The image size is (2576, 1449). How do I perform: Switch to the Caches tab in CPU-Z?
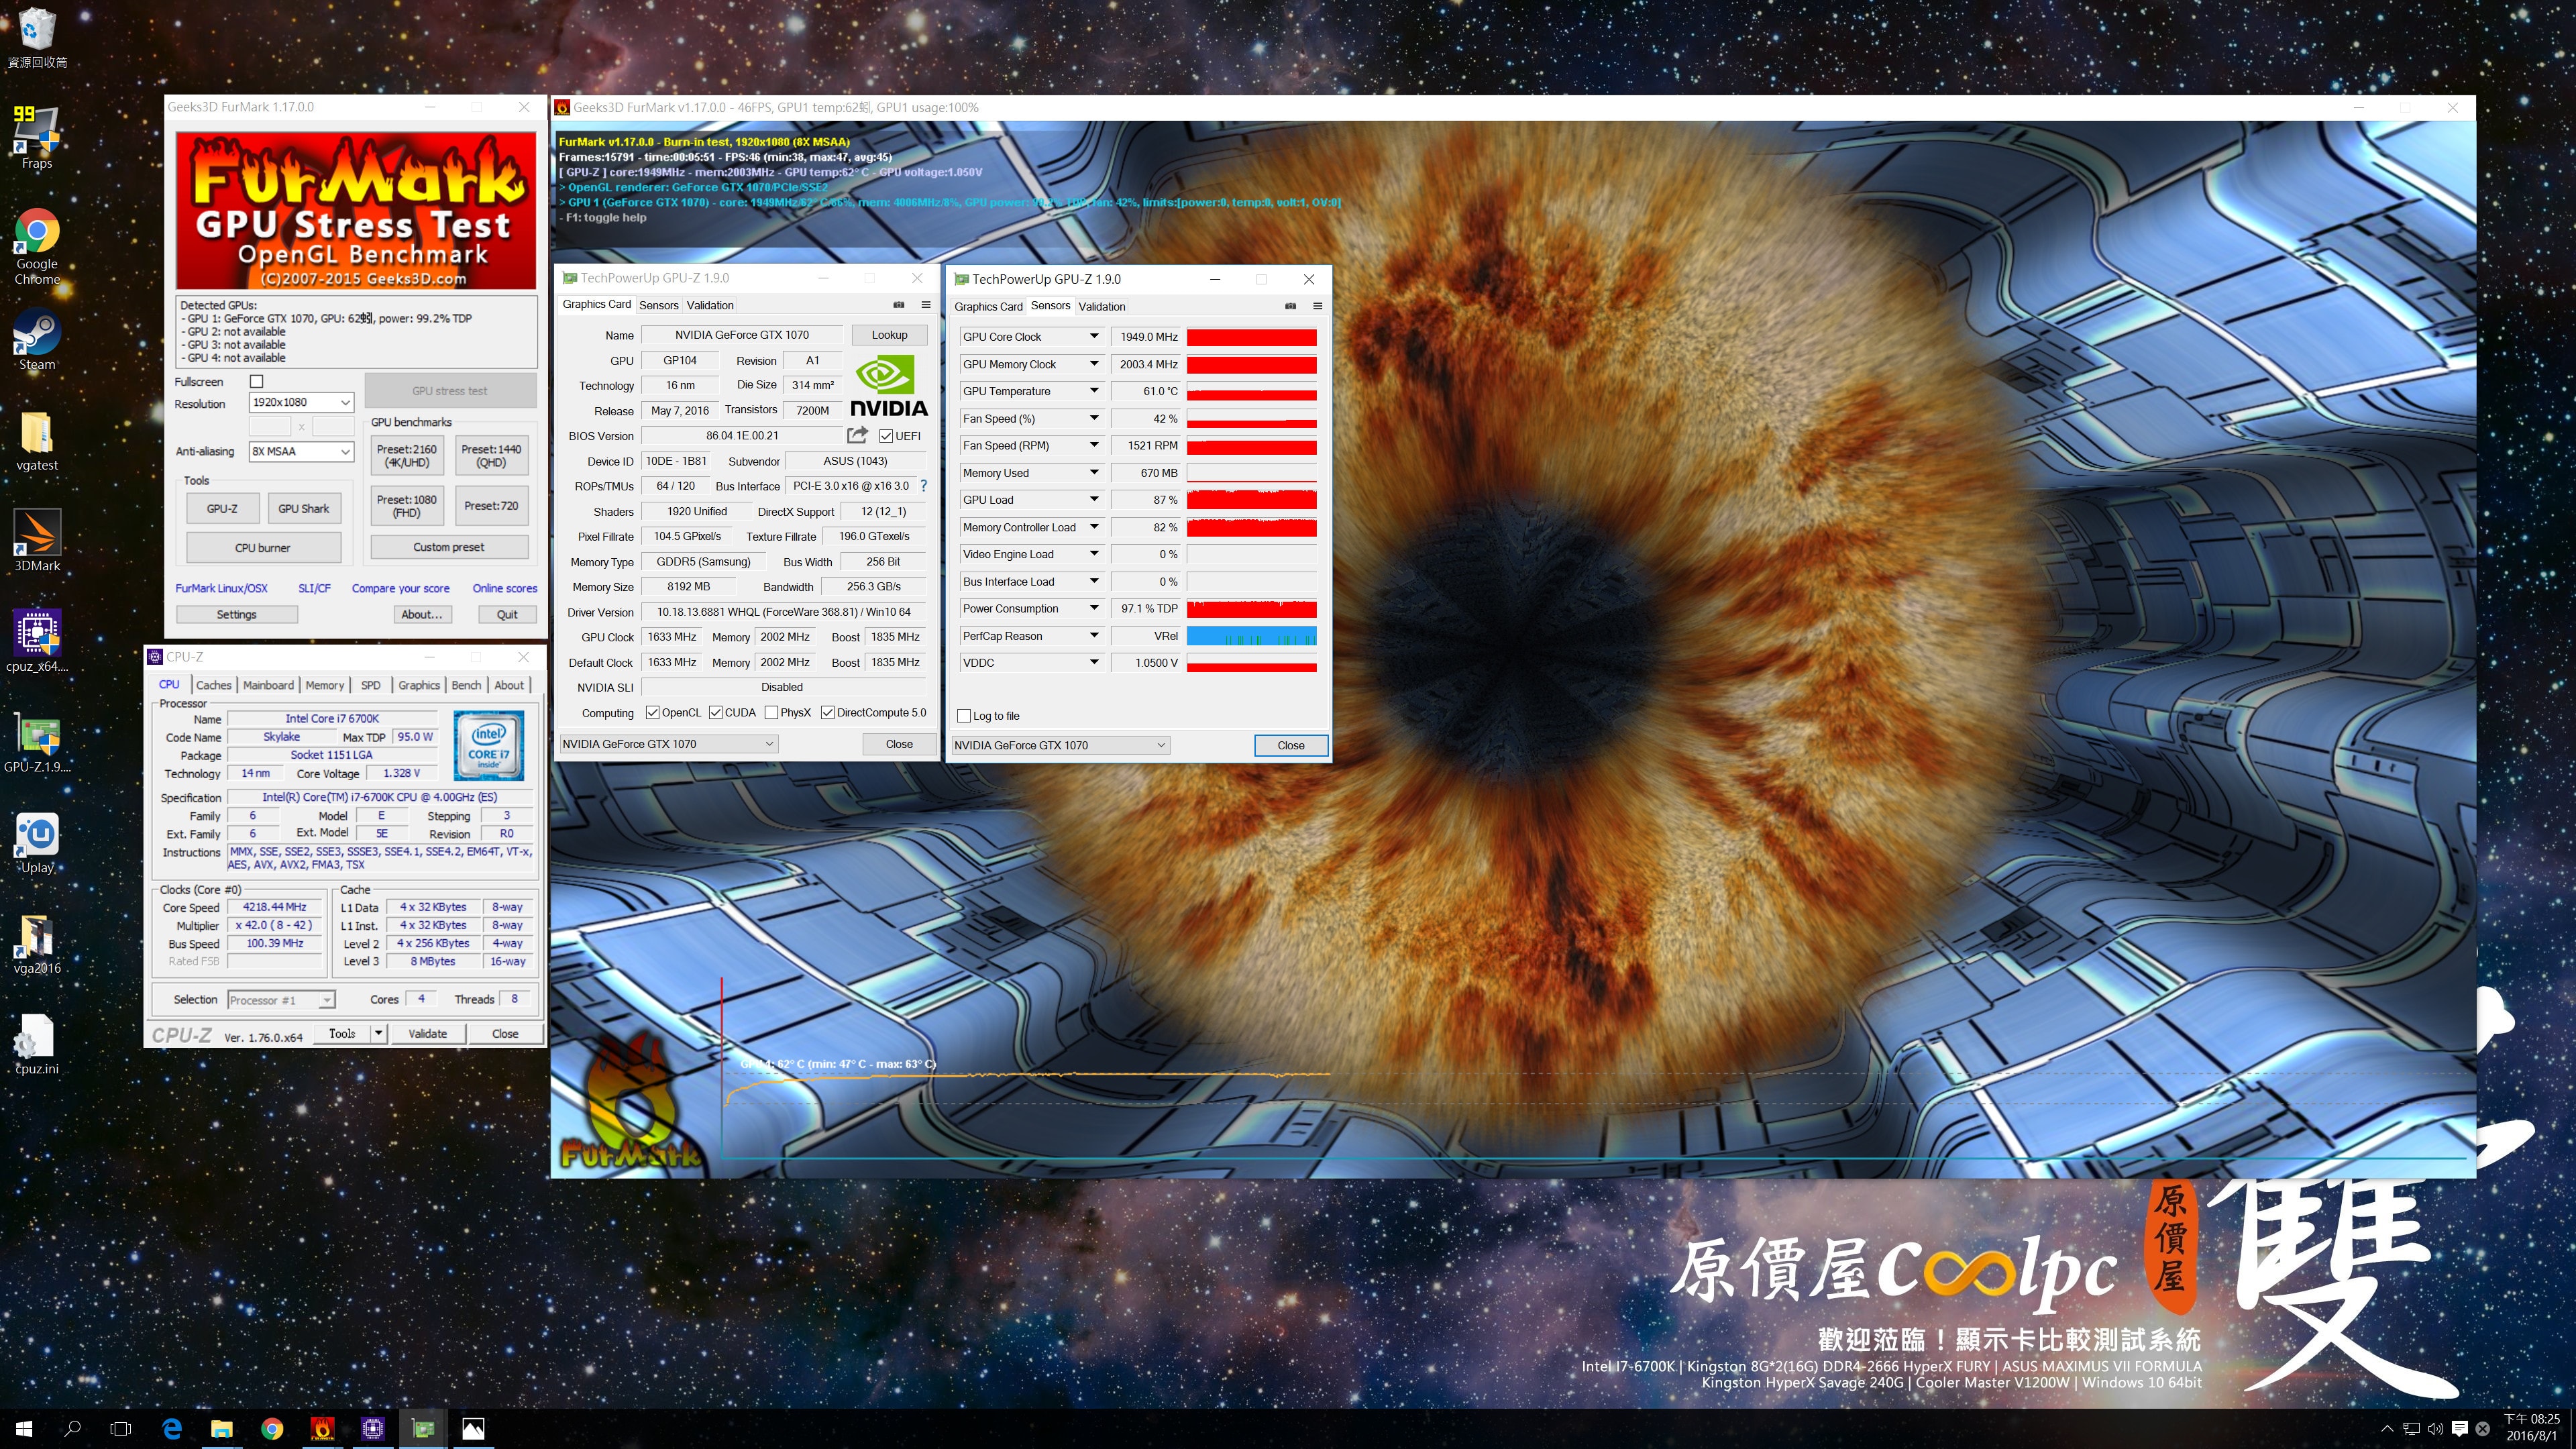tap(213, 685)
